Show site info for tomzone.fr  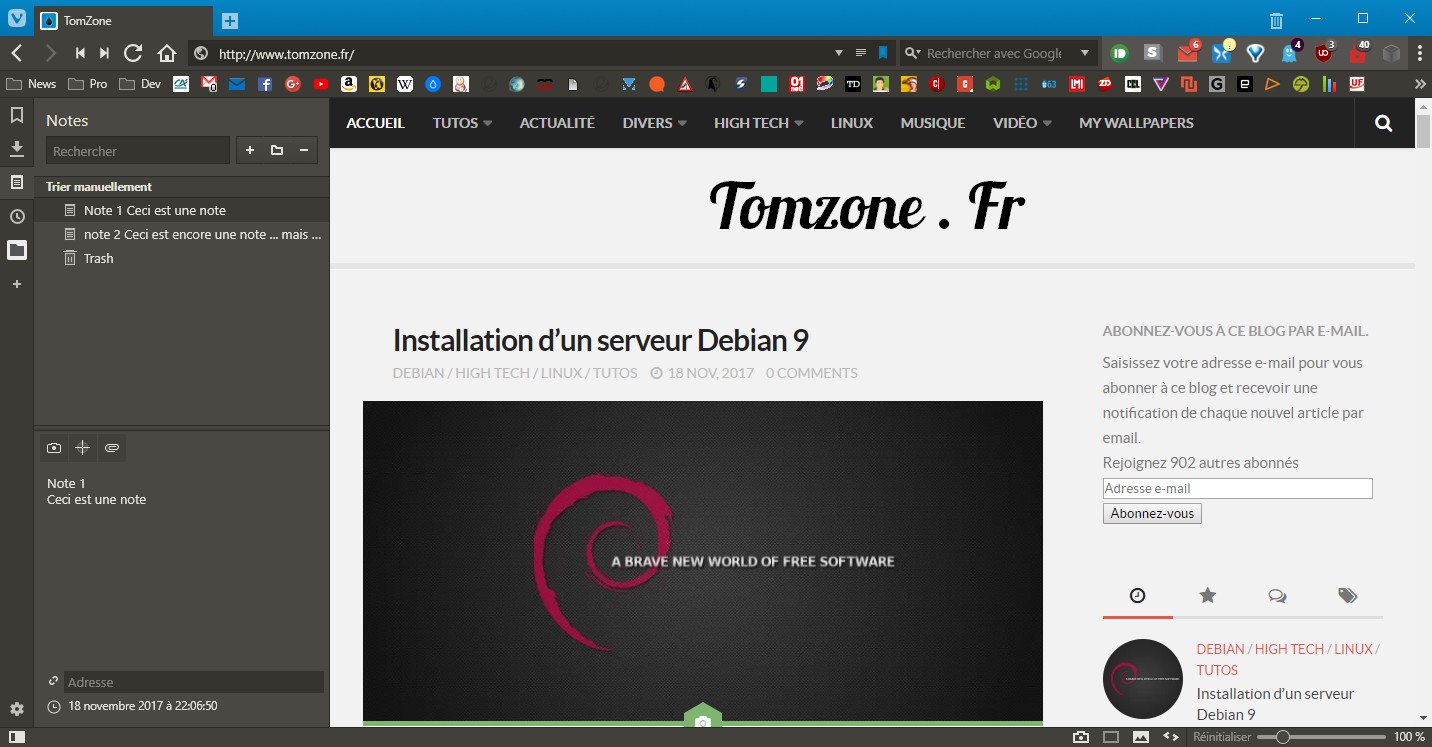(201, 53)
